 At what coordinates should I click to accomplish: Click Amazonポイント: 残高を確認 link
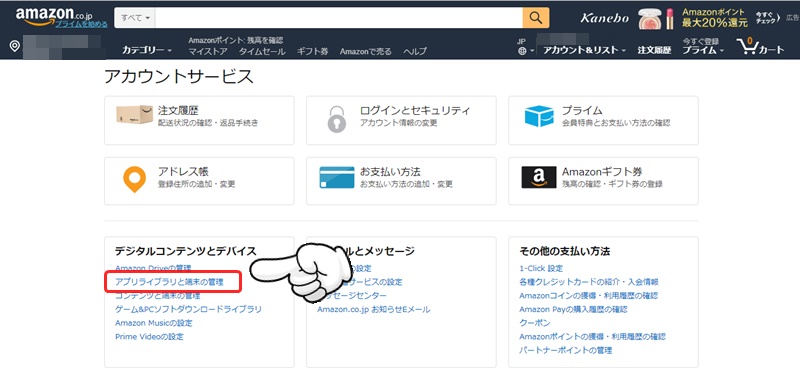coord(235,40)
